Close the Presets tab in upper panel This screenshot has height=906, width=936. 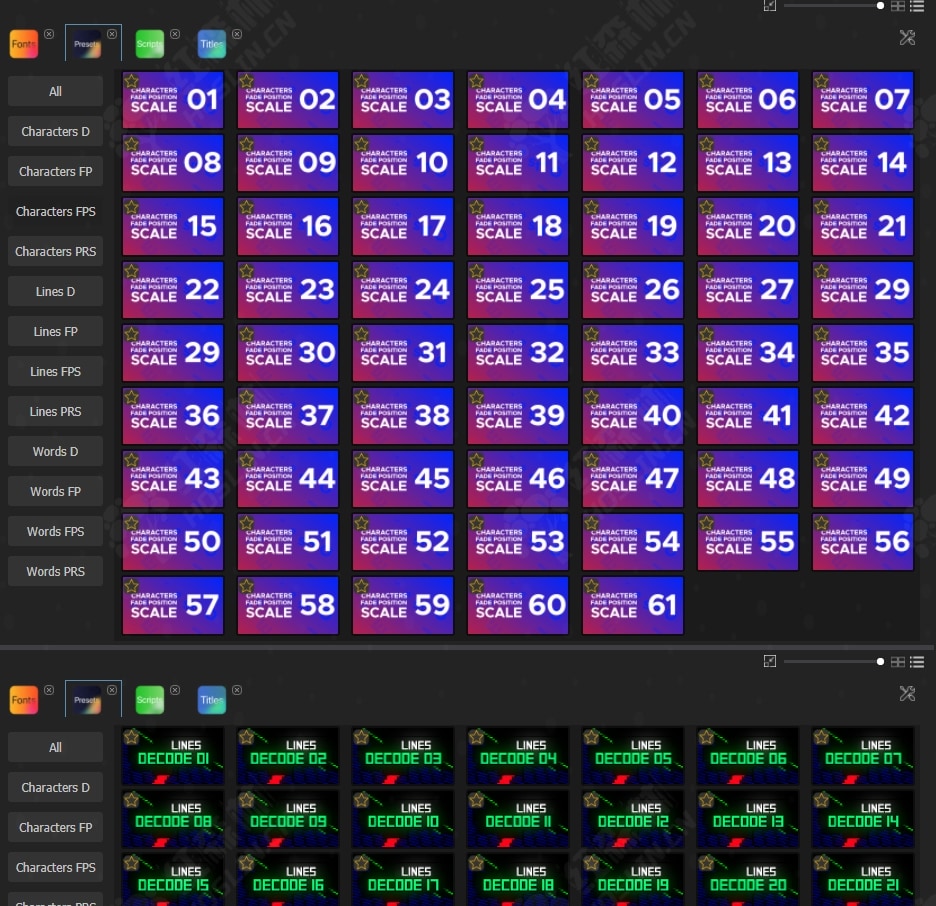click(x=112, y=34)
